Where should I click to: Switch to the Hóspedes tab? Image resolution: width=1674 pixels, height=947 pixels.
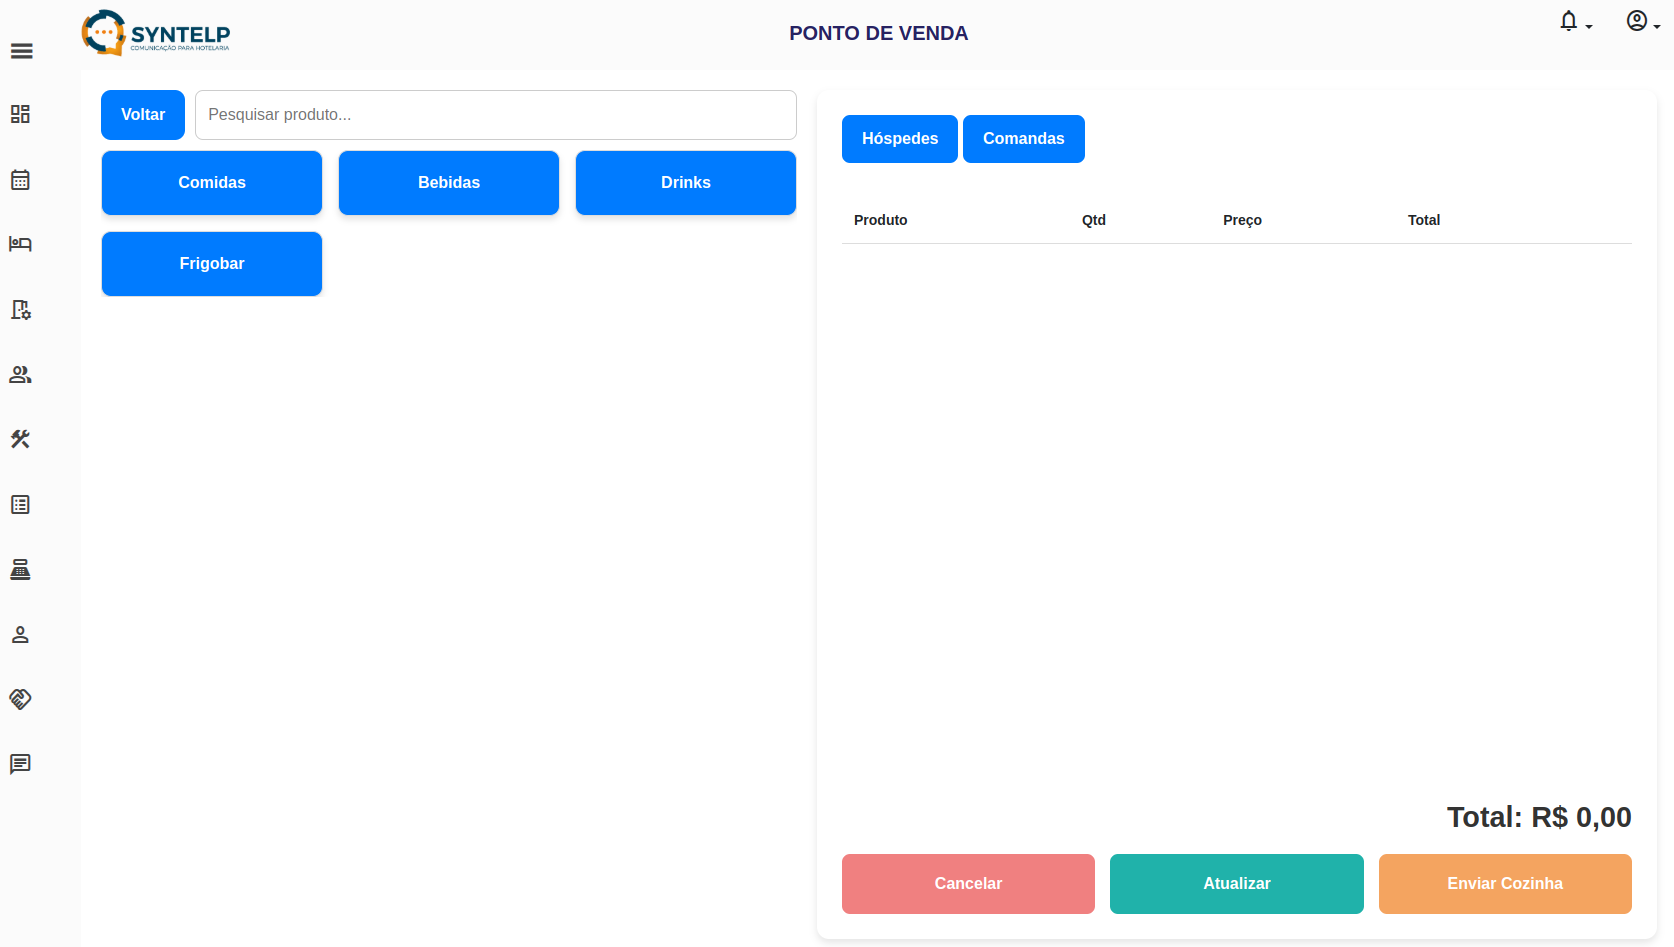click(899, 139)
